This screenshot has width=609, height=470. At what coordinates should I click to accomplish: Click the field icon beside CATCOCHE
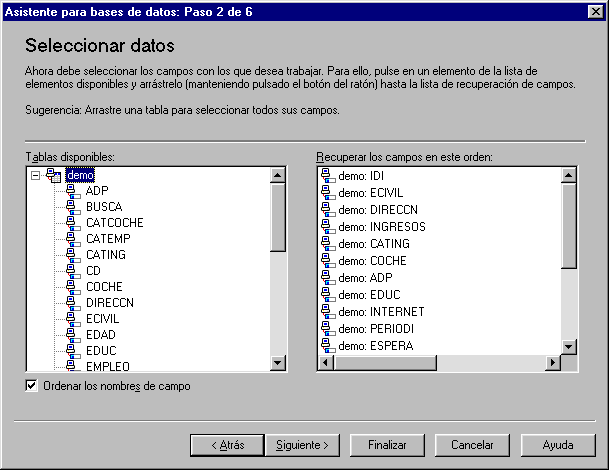click(73, 223)
